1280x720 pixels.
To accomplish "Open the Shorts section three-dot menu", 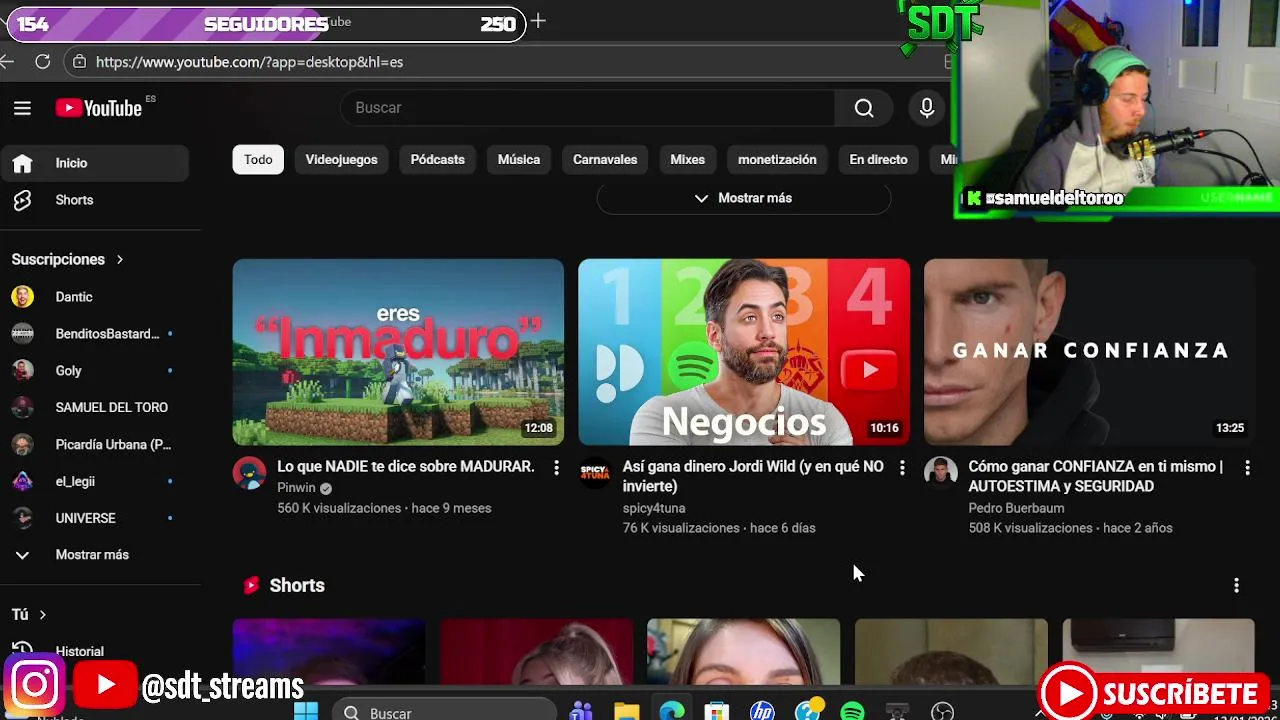I will 1236,585.
